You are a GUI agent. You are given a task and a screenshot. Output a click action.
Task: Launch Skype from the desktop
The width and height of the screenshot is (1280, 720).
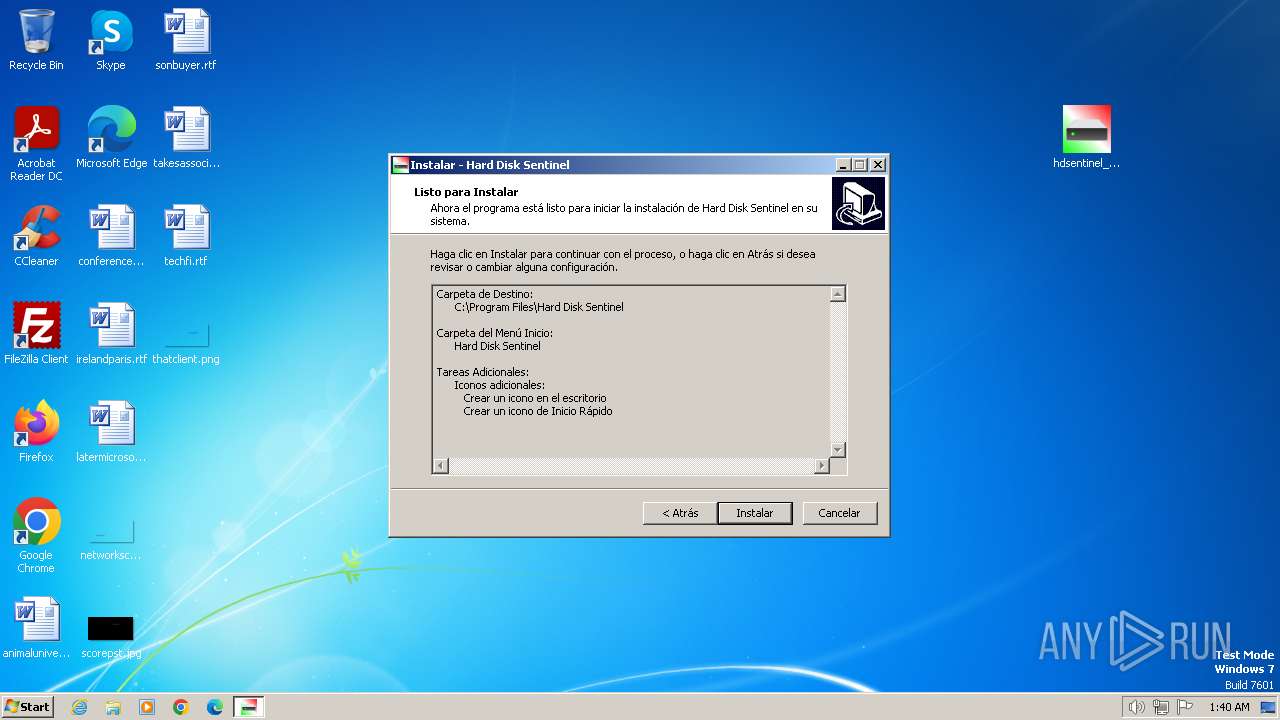[110, 40]
